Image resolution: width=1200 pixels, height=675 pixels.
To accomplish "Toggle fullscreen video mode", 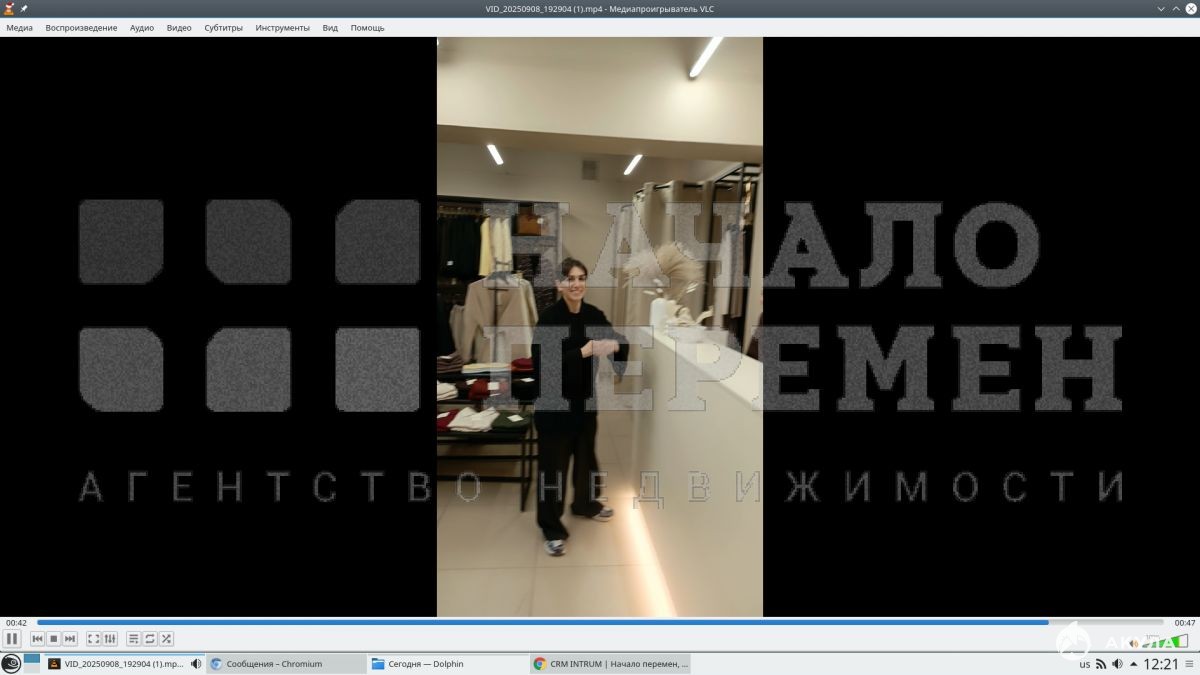I will (x=93, y=639).
